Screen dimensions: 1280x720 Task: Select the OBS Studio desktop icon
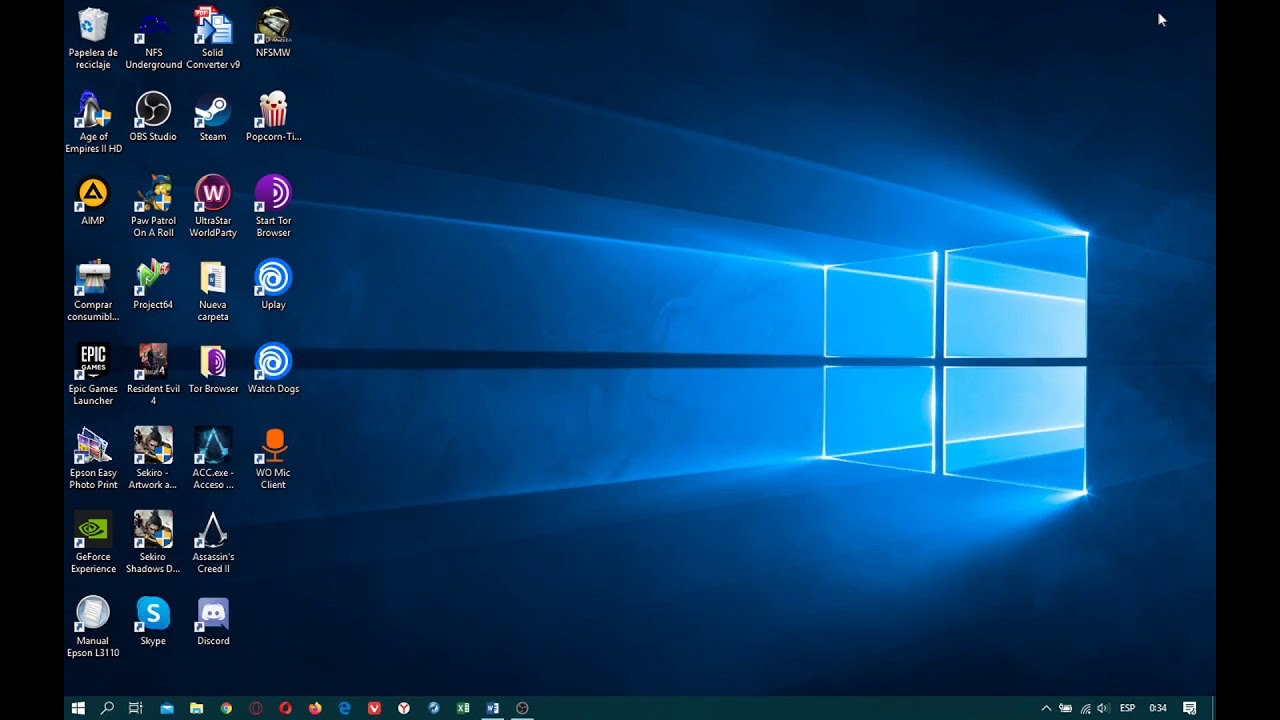(153, 118)
